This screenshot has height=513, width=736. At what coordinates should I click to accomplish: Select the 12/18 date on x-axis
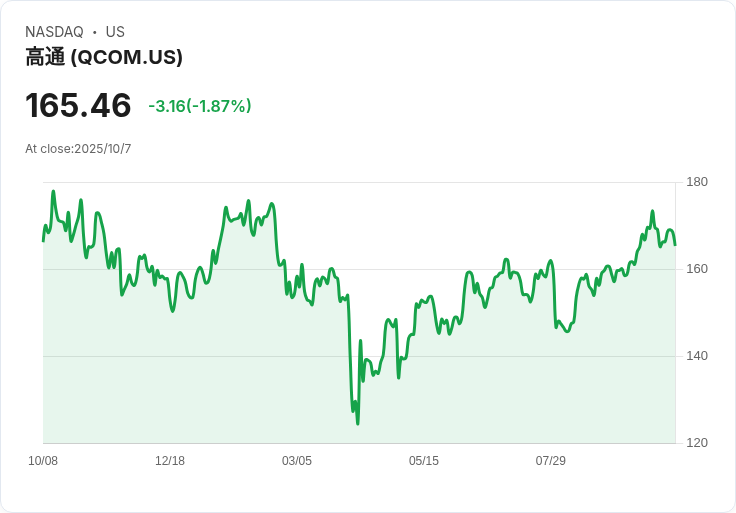pyautogui.click(x=170, y=461)
